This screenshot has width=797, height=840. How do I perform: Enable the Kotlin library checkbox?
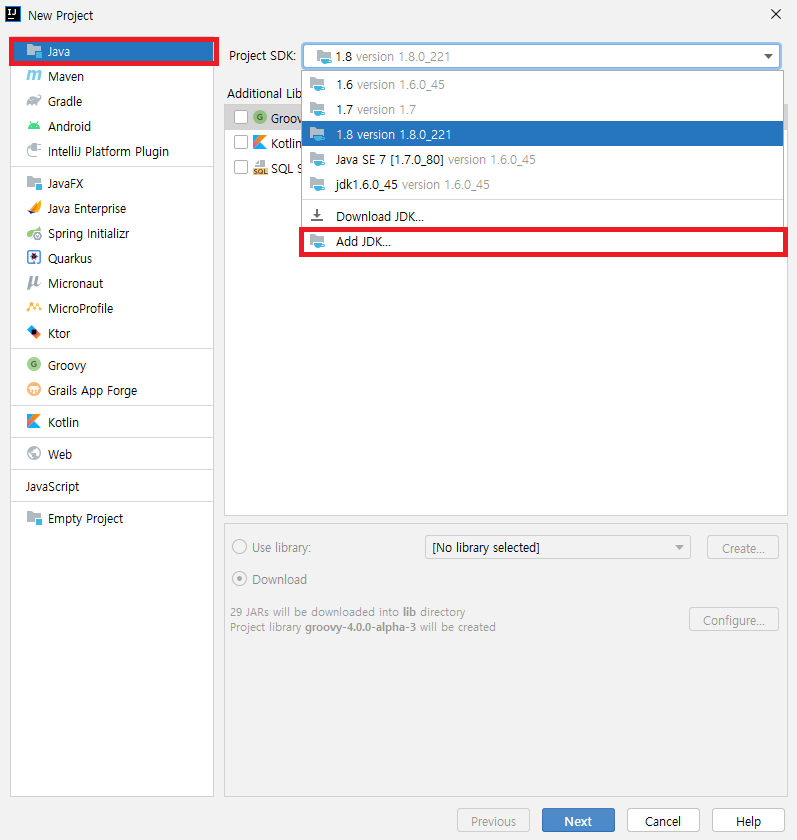coord(241,142)
